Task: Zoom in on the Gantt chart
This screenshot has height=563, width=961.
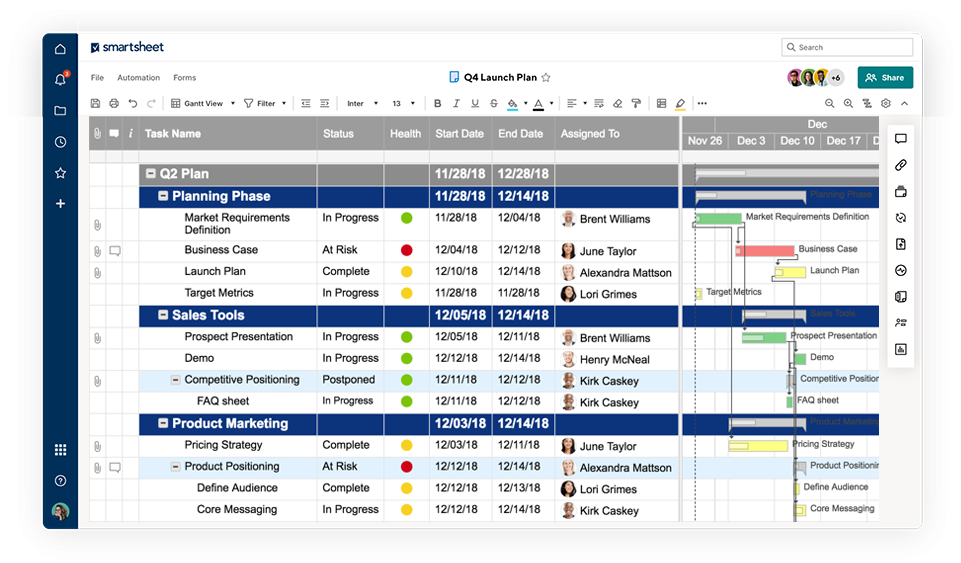Action: (x=848, y=103)
